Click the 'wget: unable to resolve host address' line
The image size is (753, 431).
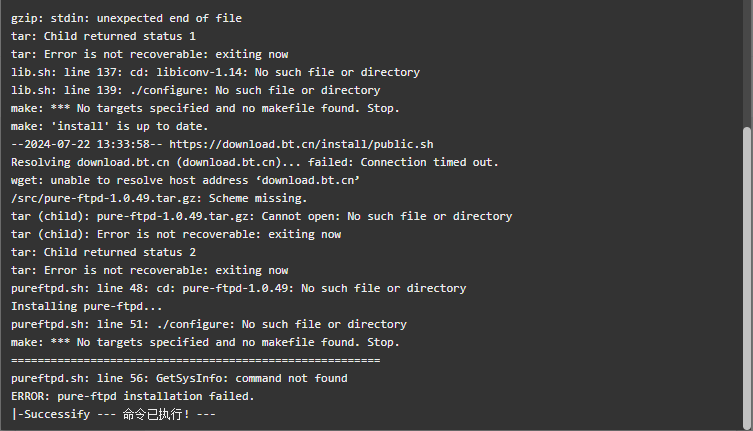tap(185, 180)
